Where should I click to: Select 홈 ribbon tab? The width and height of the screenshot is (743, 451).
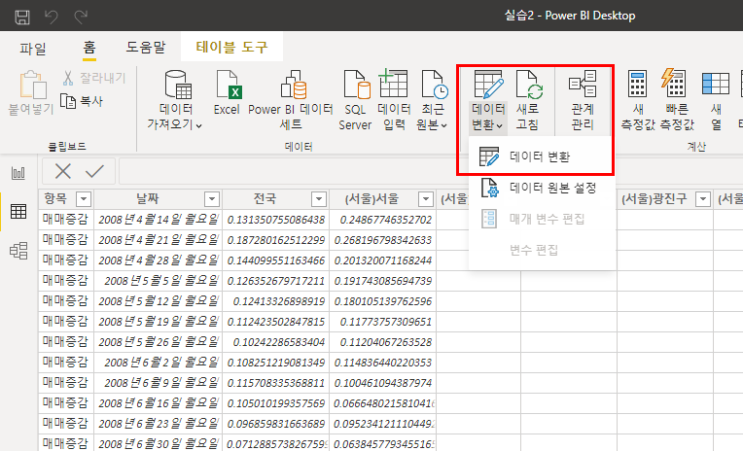(89, 48)
